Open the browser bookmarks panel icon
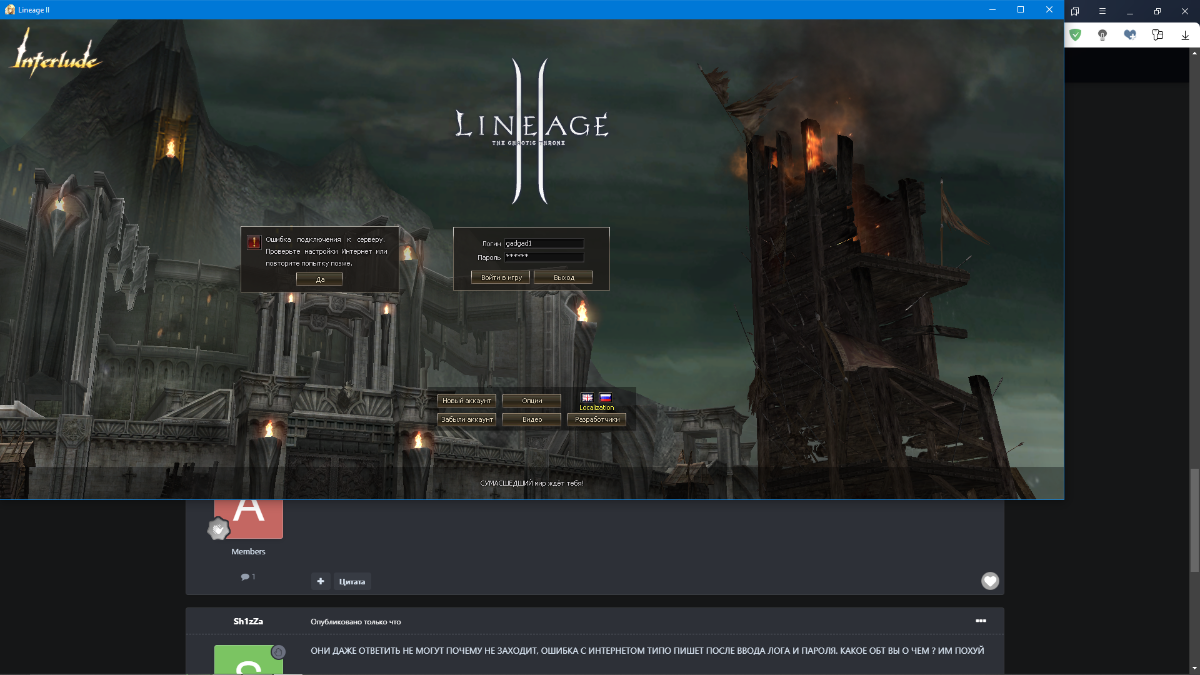Screen dimensions: 1200x675 click(1075, 10)
